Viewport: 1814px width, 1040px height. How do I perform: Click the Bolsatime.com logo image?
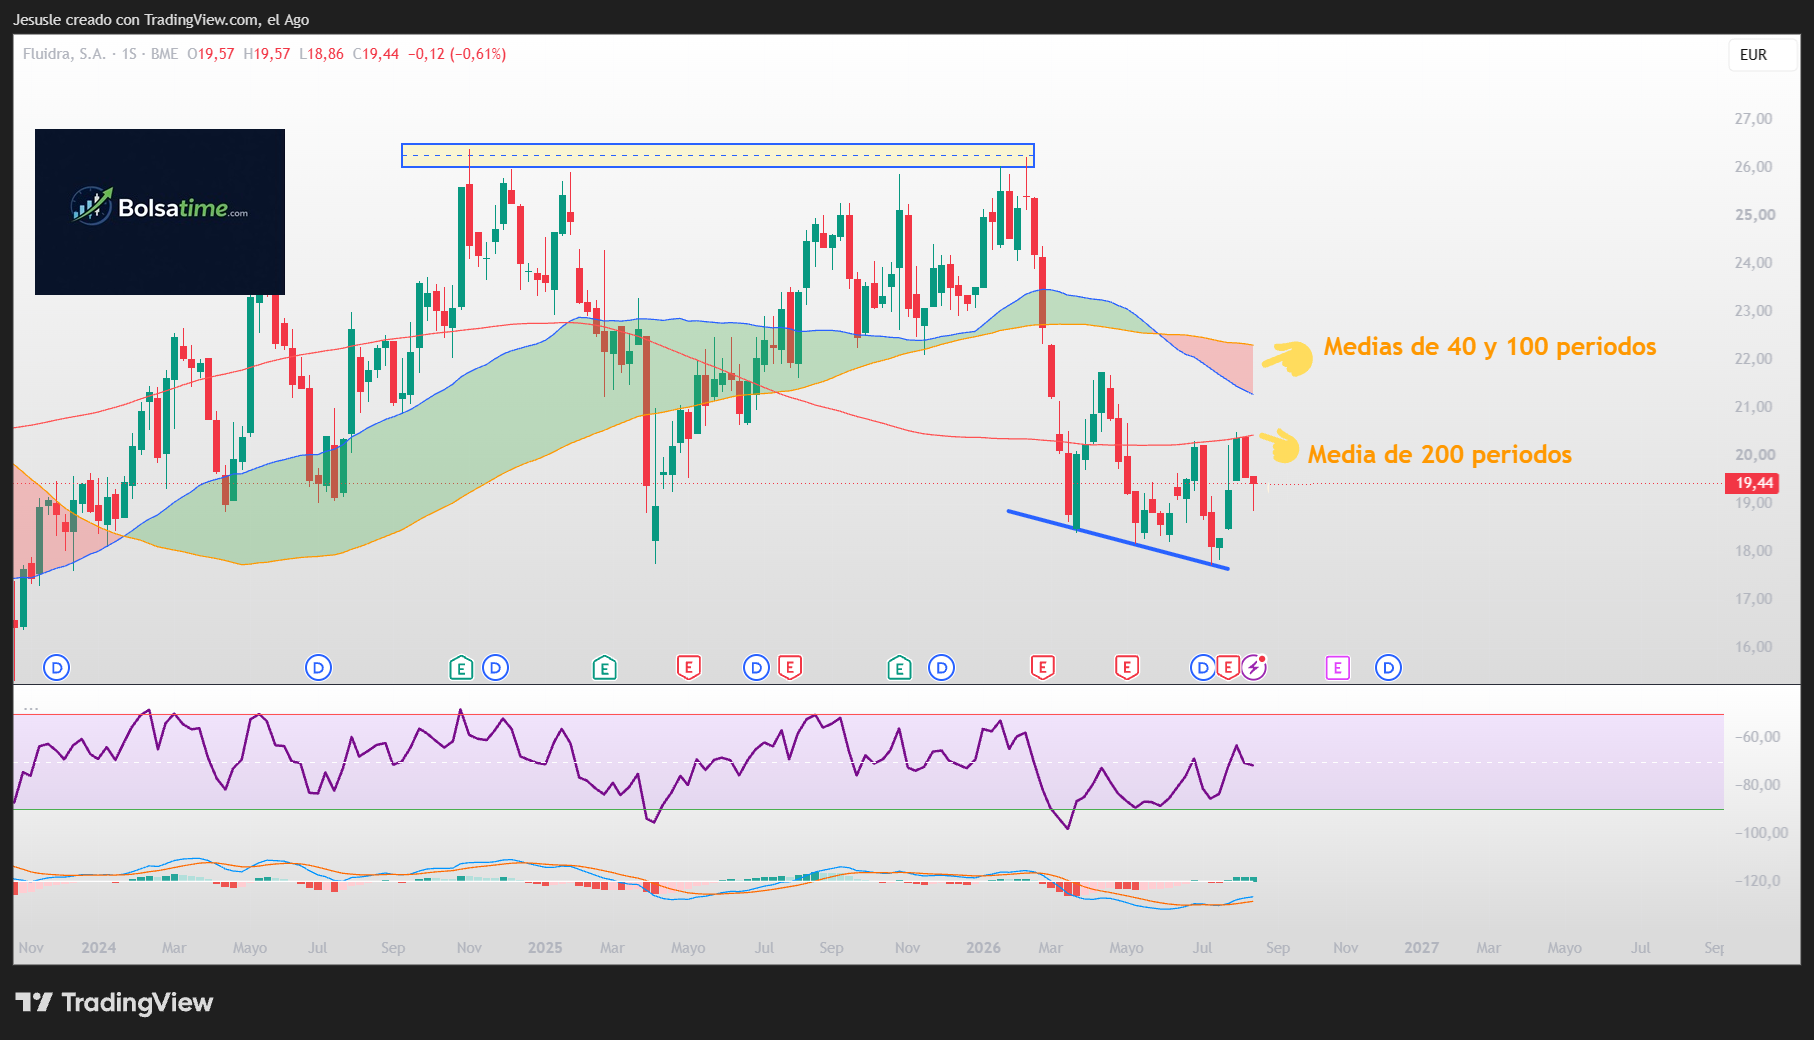click(x=160, y=212)
